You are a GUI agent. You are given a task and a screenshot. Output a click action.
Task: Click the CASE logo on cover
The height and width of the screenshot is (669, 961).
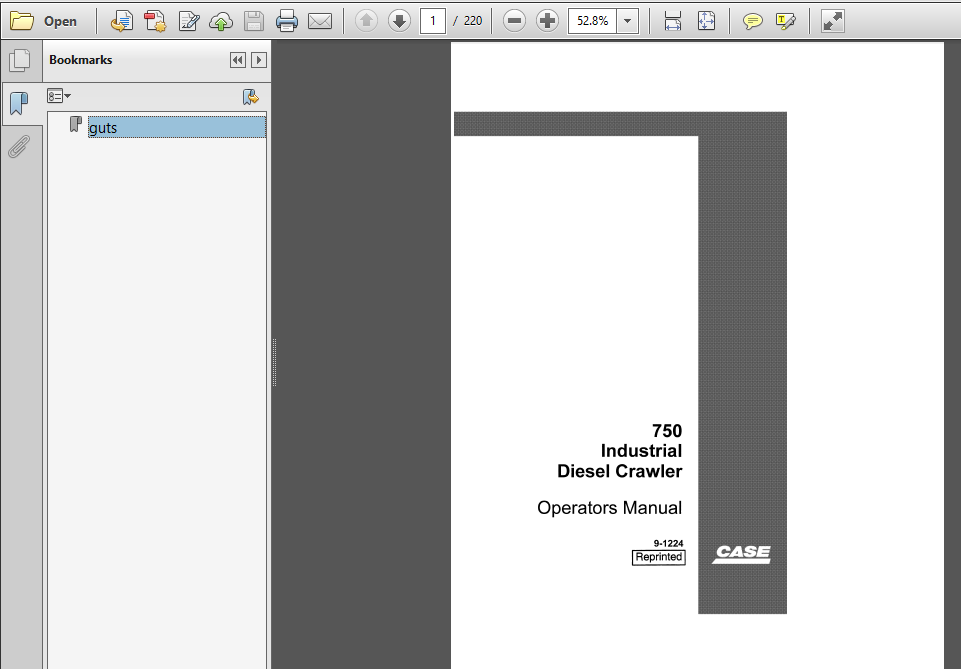(742, 554)
